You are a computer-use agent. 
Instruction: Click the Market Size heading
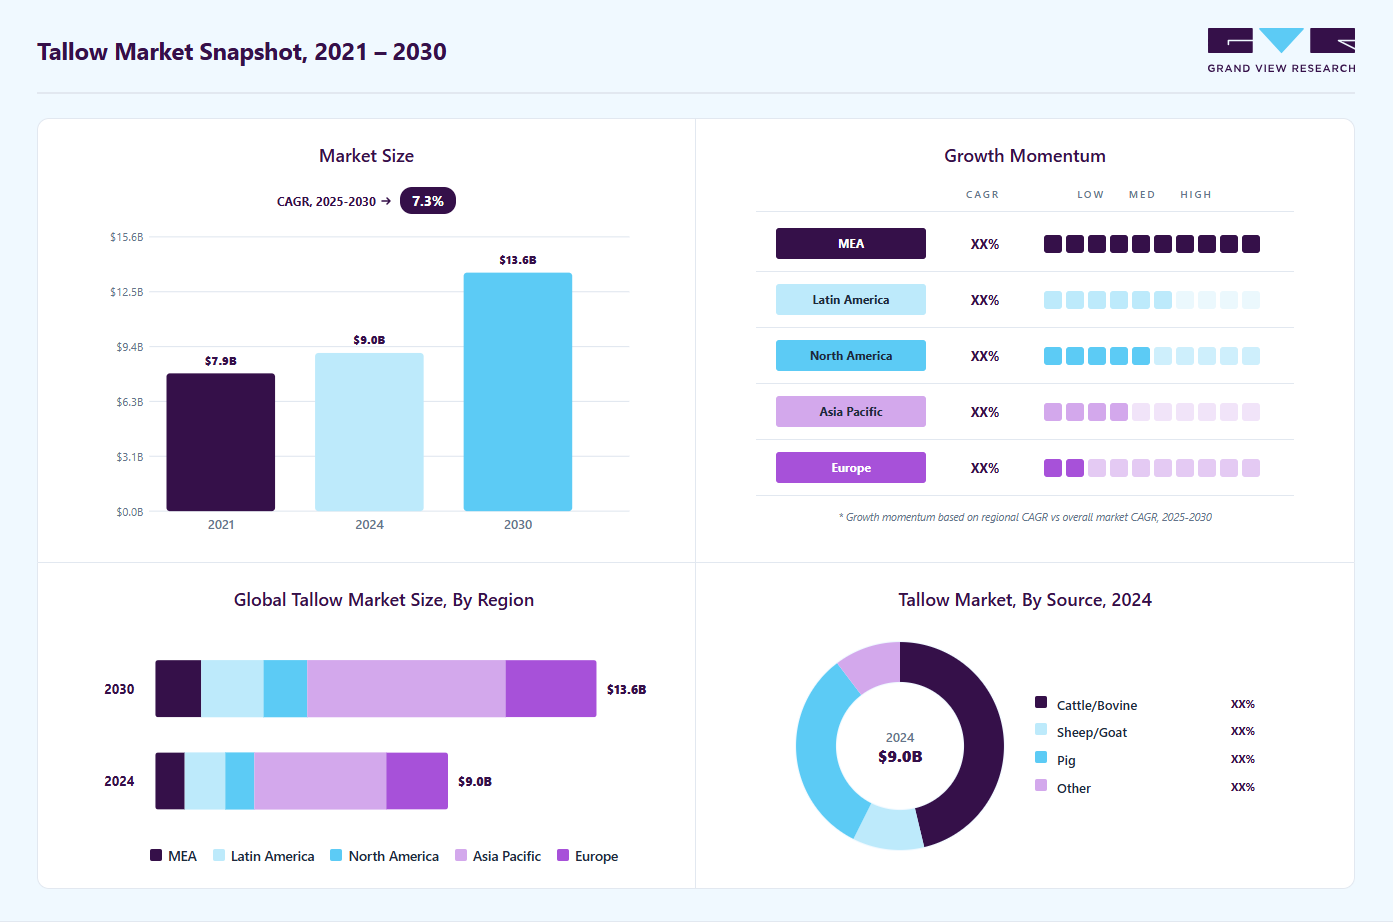[x=366, y=156]
